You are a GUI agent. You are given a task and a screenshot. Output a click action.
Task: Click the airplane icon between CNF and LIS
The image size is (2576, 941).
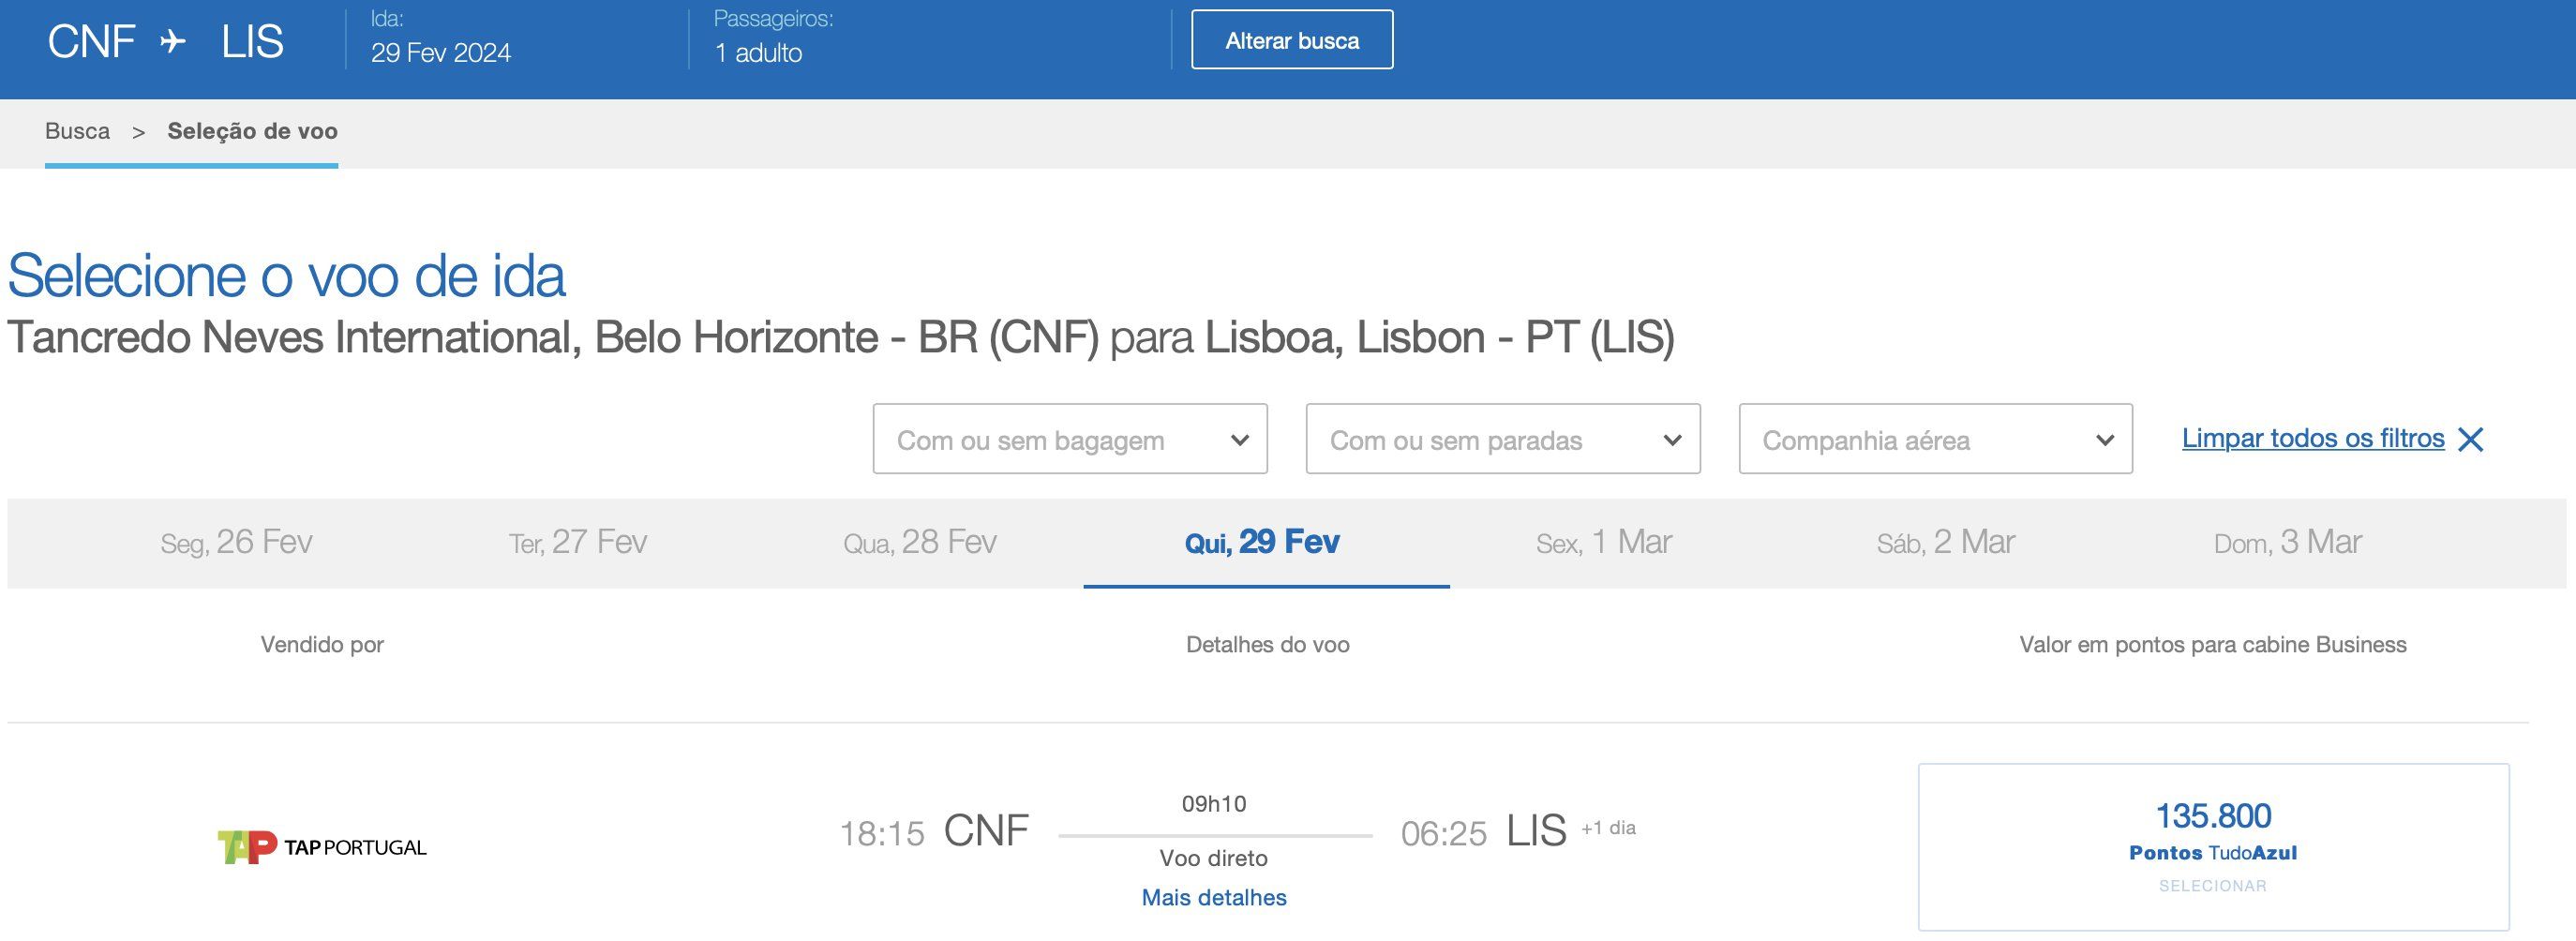pyautogui.click(x=173, y=42)
